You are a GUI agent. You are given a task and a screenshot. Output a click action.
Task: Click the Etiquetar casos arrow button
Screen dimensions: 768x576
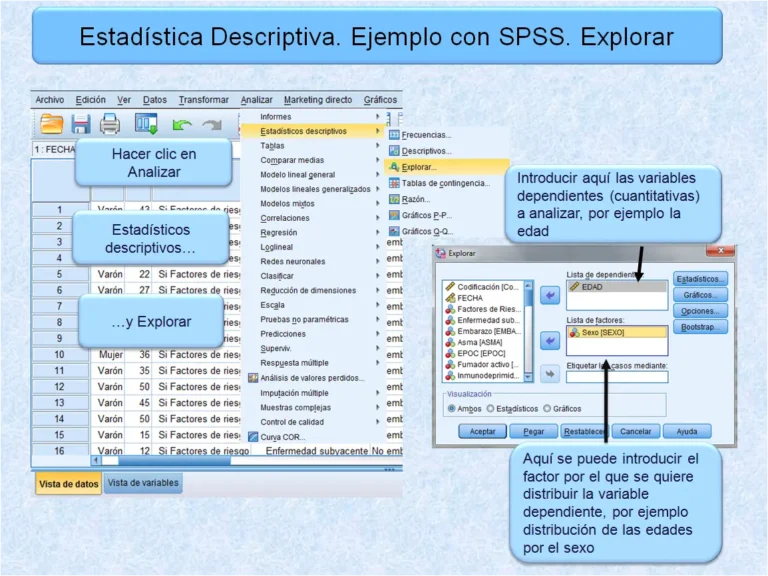point(550,374)
